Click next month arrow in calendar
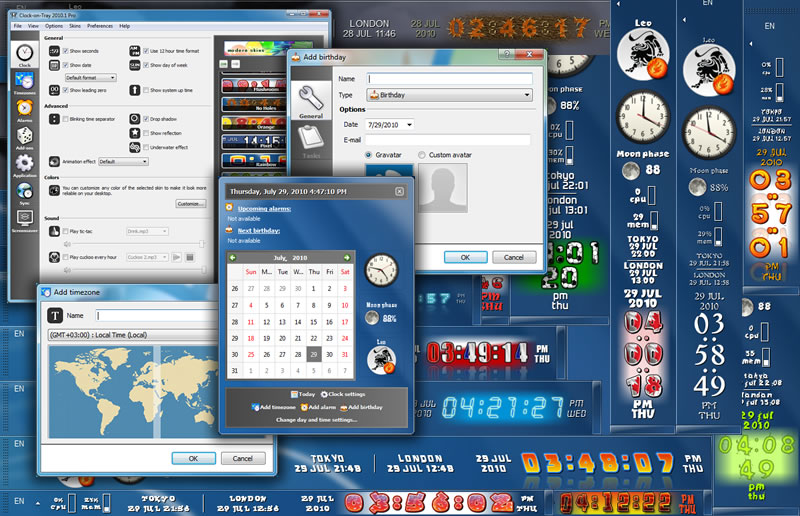 click(347, 257)
